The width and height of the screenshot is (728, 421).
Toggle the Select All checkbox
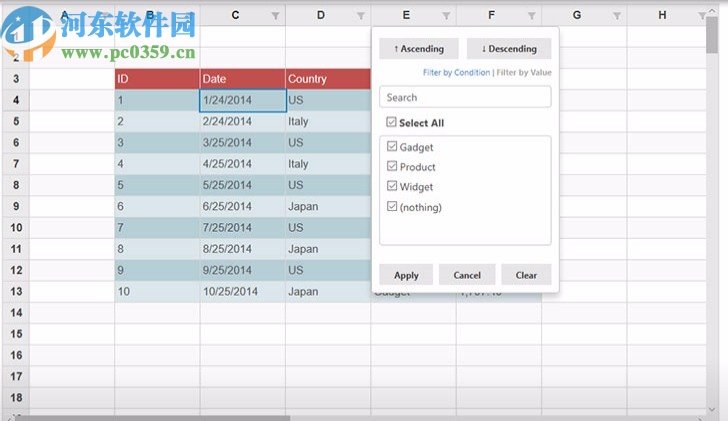pos(392,123)
